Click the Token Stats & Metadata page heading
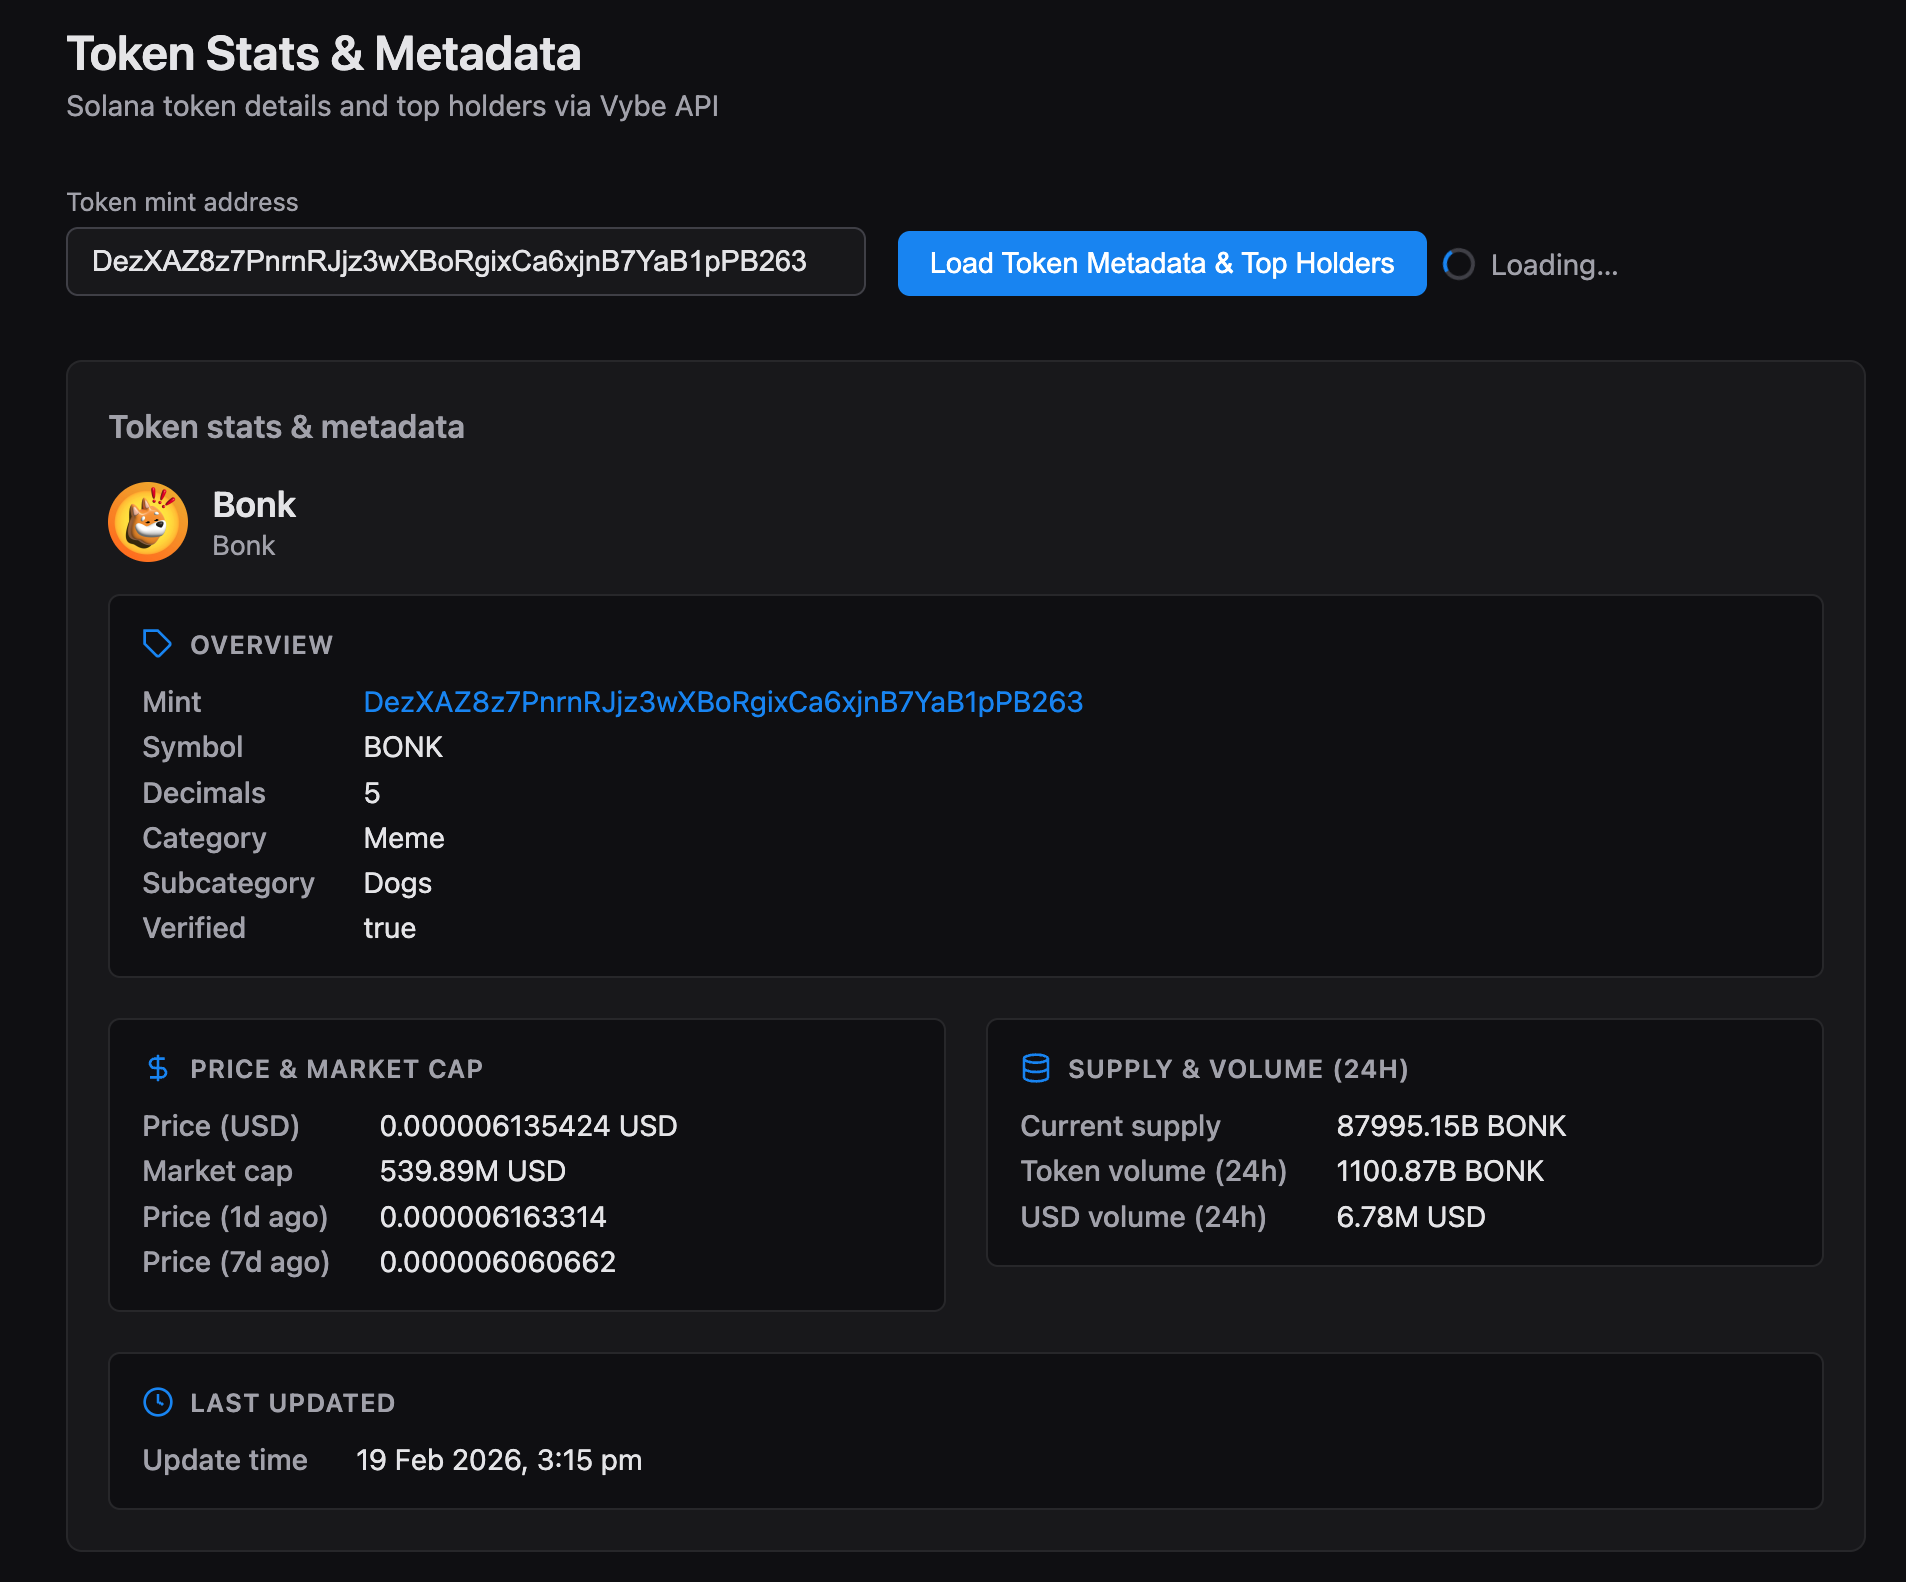Screen dimensions: 1906x1582 pyautogui.click(x=324, y=54)
